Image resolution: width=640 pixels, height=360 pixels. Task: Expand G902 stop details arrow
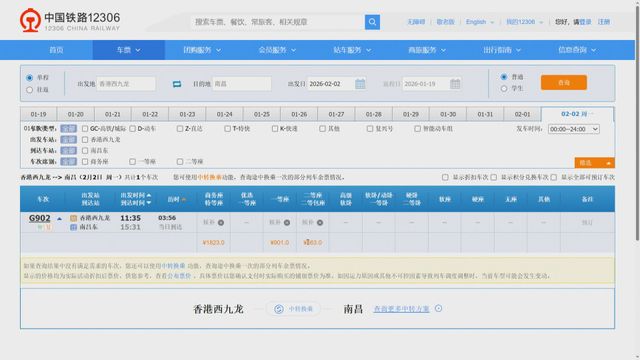(x=60, y=219)
